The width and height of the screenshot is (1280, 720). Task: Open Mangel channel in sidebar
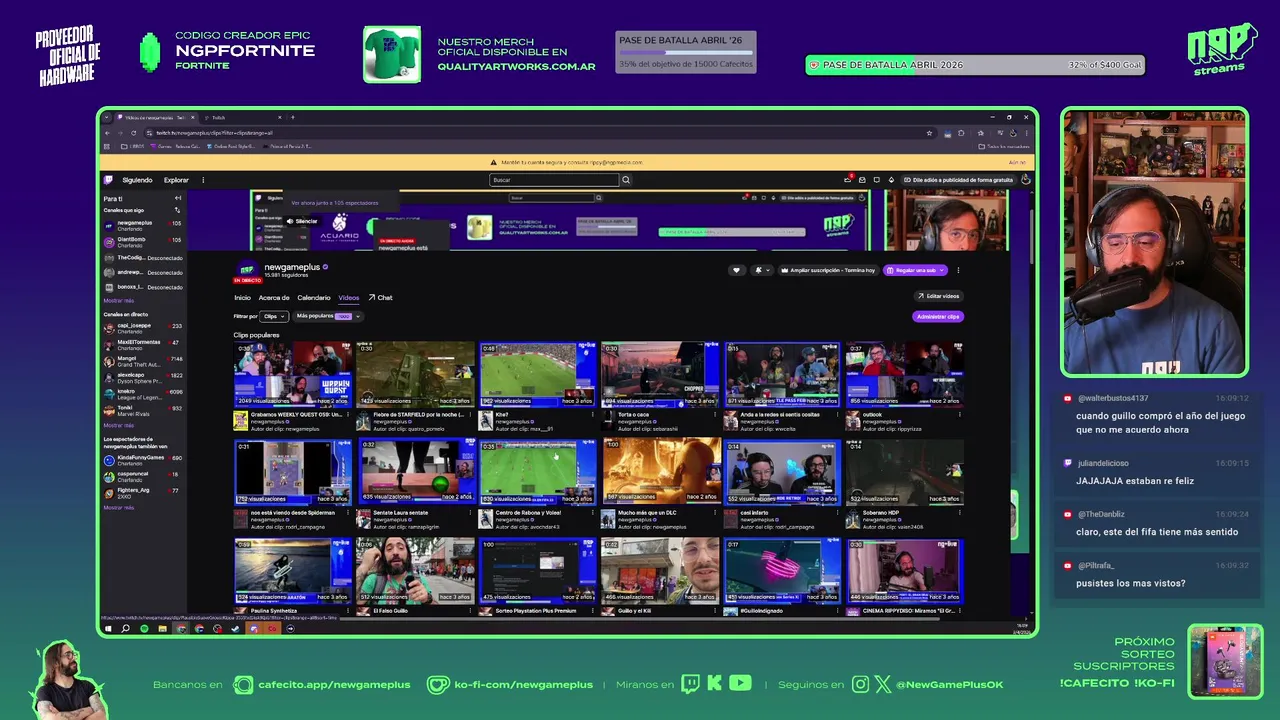point(143,361)
